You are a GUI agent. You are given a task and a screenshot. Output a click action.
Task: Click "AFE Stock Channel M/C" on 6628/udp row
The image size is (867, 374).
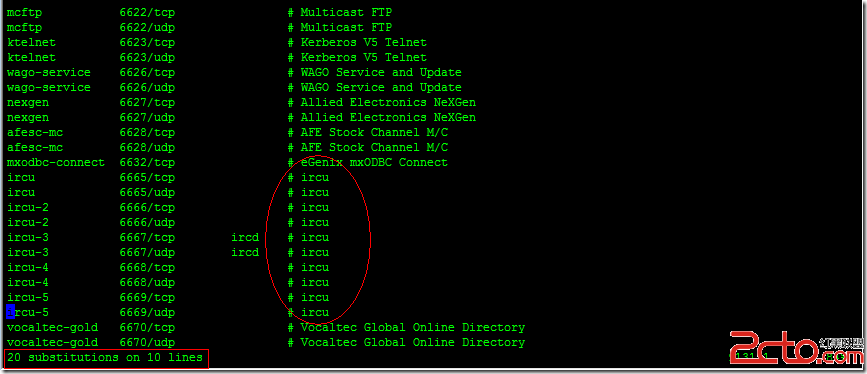tap(374, 148)
